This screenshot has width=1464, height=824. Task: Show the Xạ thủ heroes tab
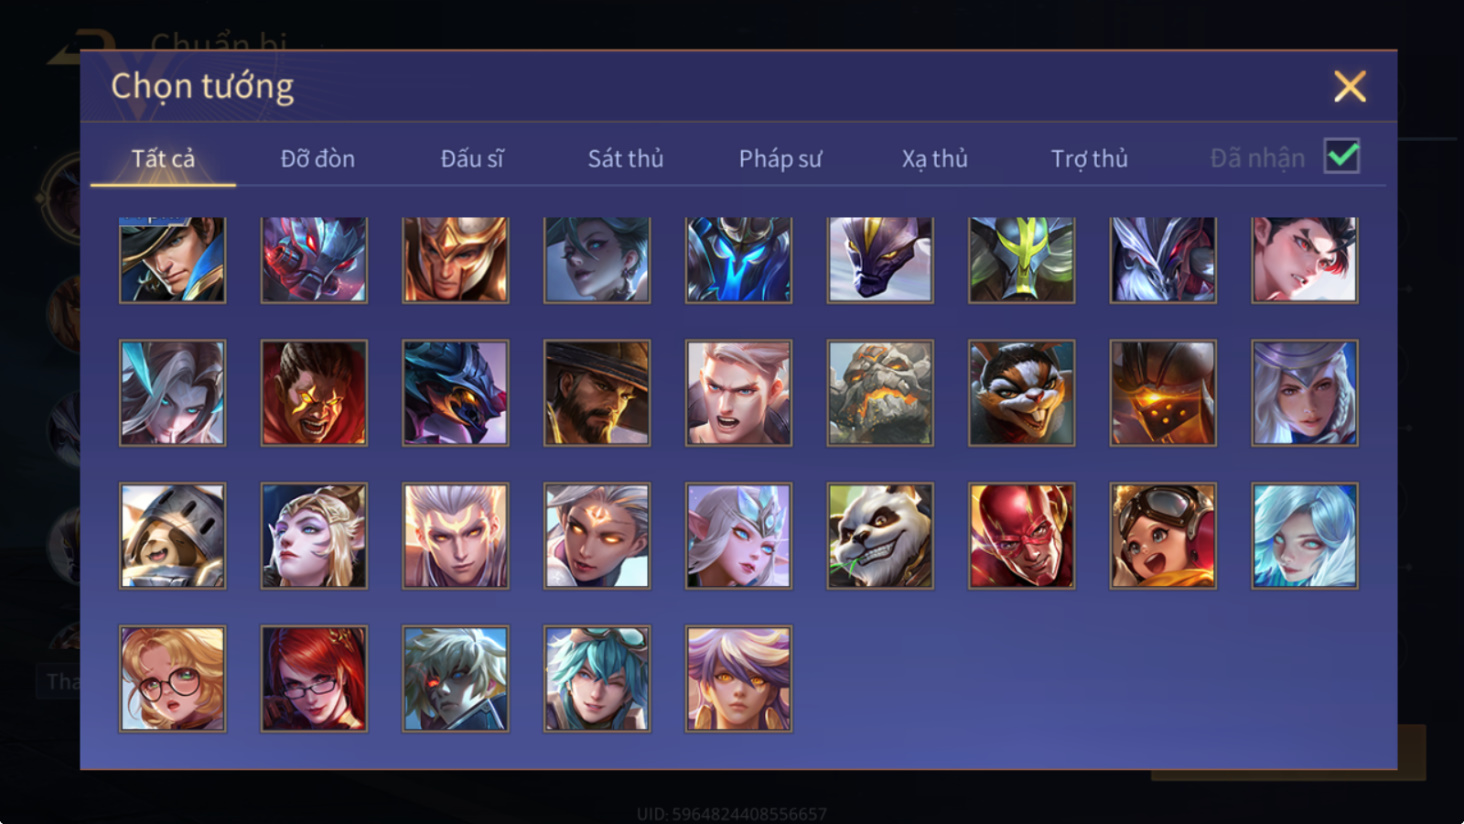point(934,158)
